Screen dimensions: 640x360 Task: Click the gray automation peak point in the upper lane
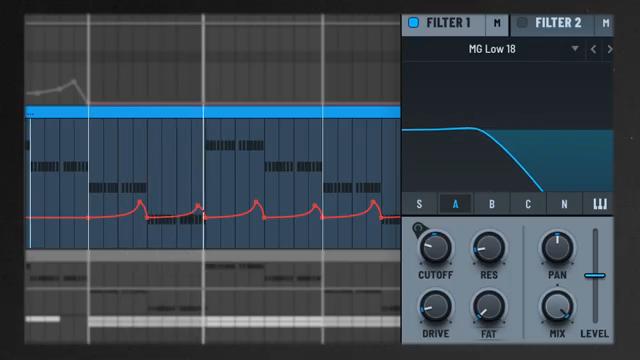(73, 81)
